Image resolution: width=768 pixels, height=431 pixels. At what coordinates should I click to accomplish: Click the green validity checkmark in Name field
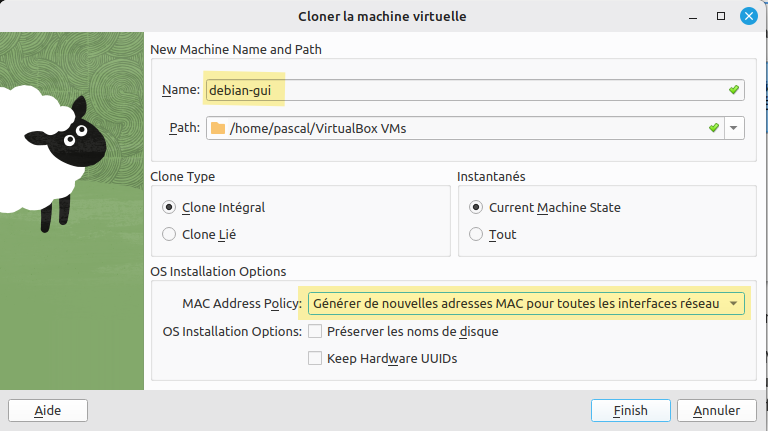(734, 90)
